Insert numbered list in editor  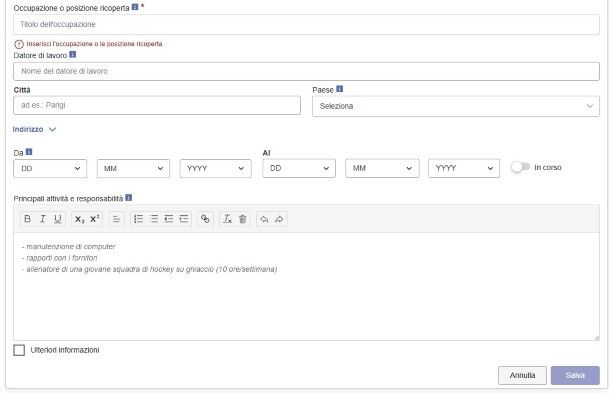click(x=138, y=219)
